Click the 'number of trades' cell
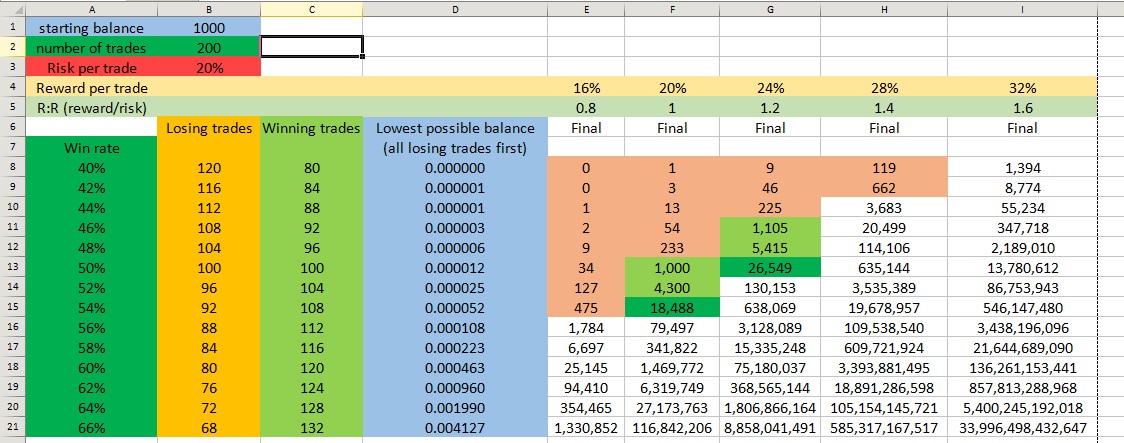The width and height of the screenshot is (1124, 443). point(91,48)
